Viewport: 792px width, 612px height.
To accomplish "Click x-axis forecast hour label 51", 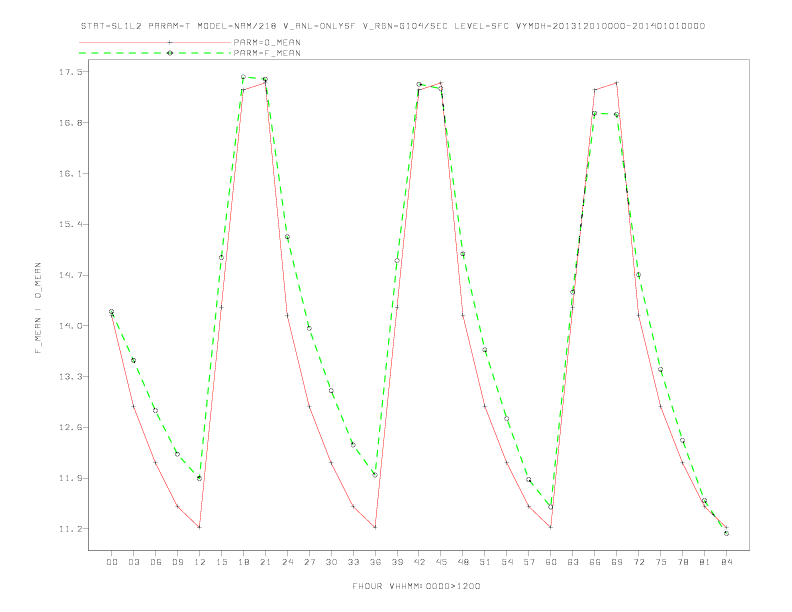I will (485, 562).
